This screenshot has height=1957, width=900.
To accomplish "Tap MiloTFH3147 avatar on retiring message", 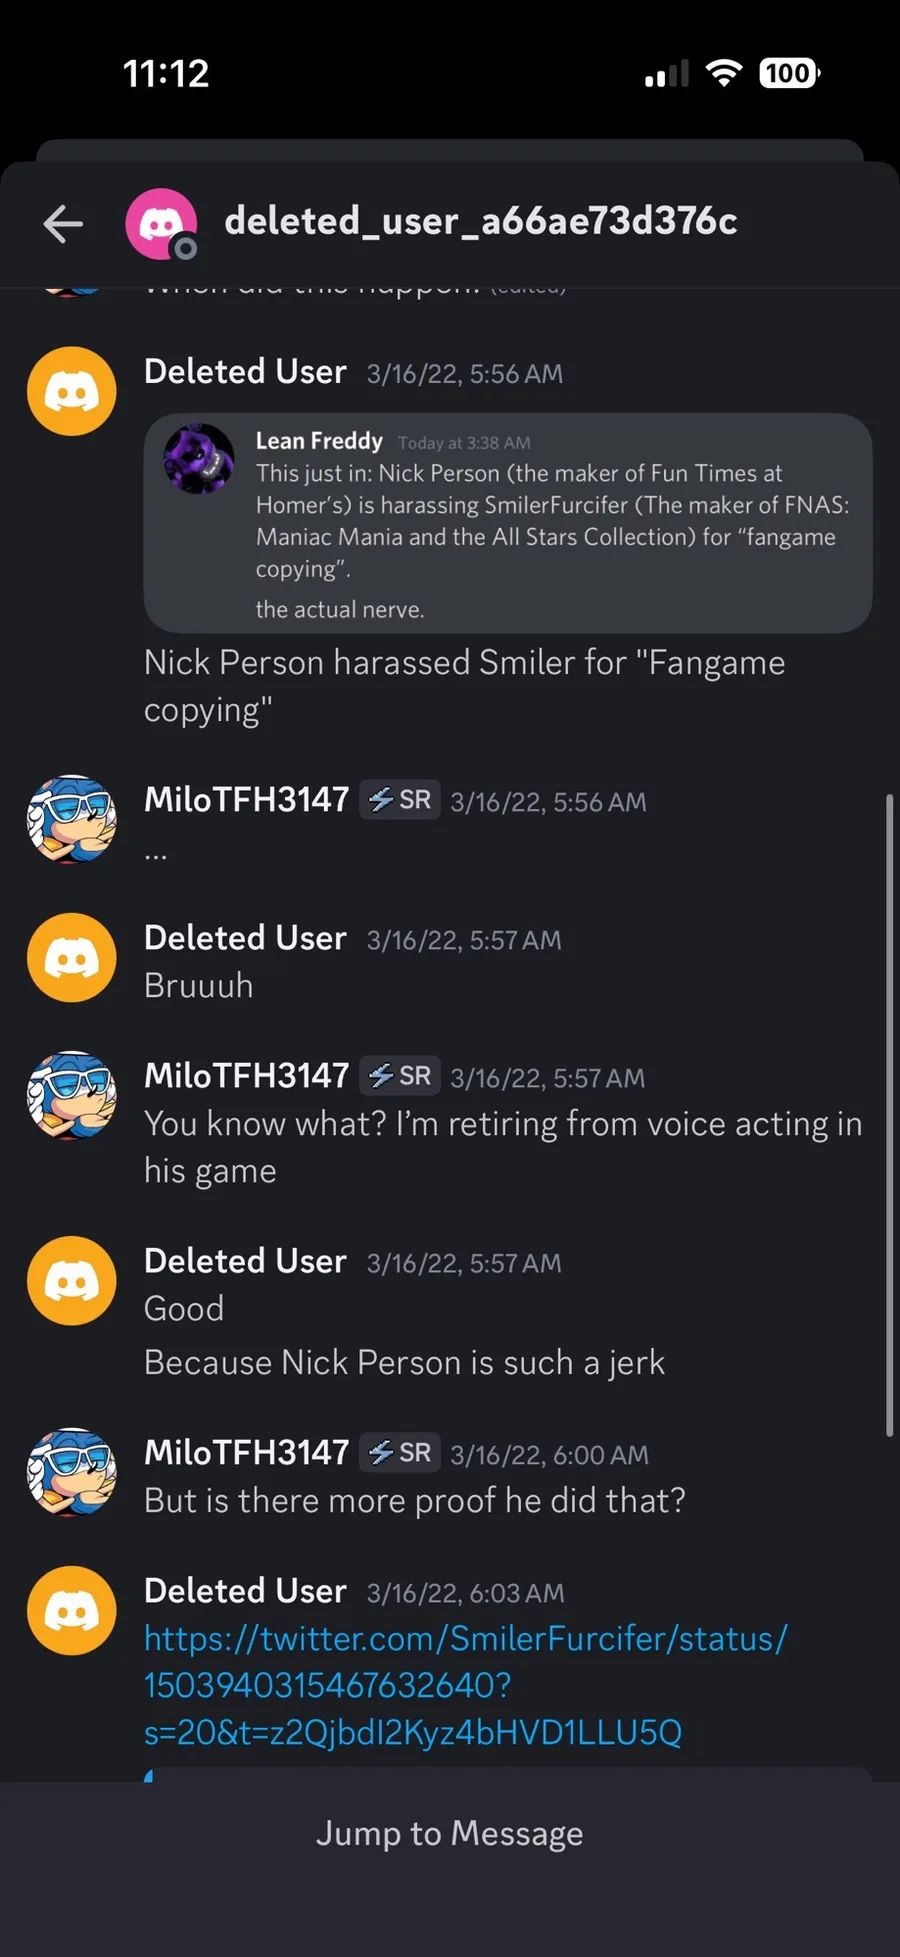I will coord(72,1095).
